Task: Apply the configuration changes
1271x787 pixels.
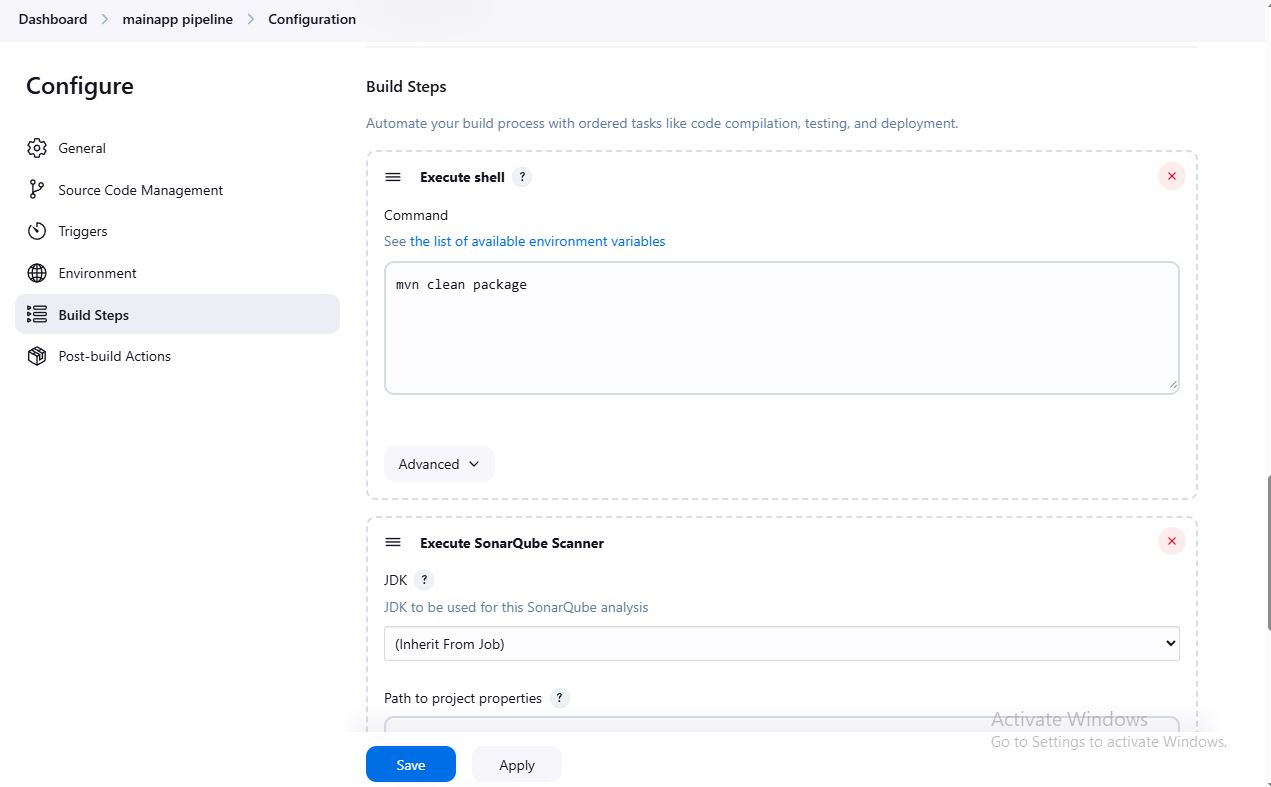Action: click(x=516, y=765)
